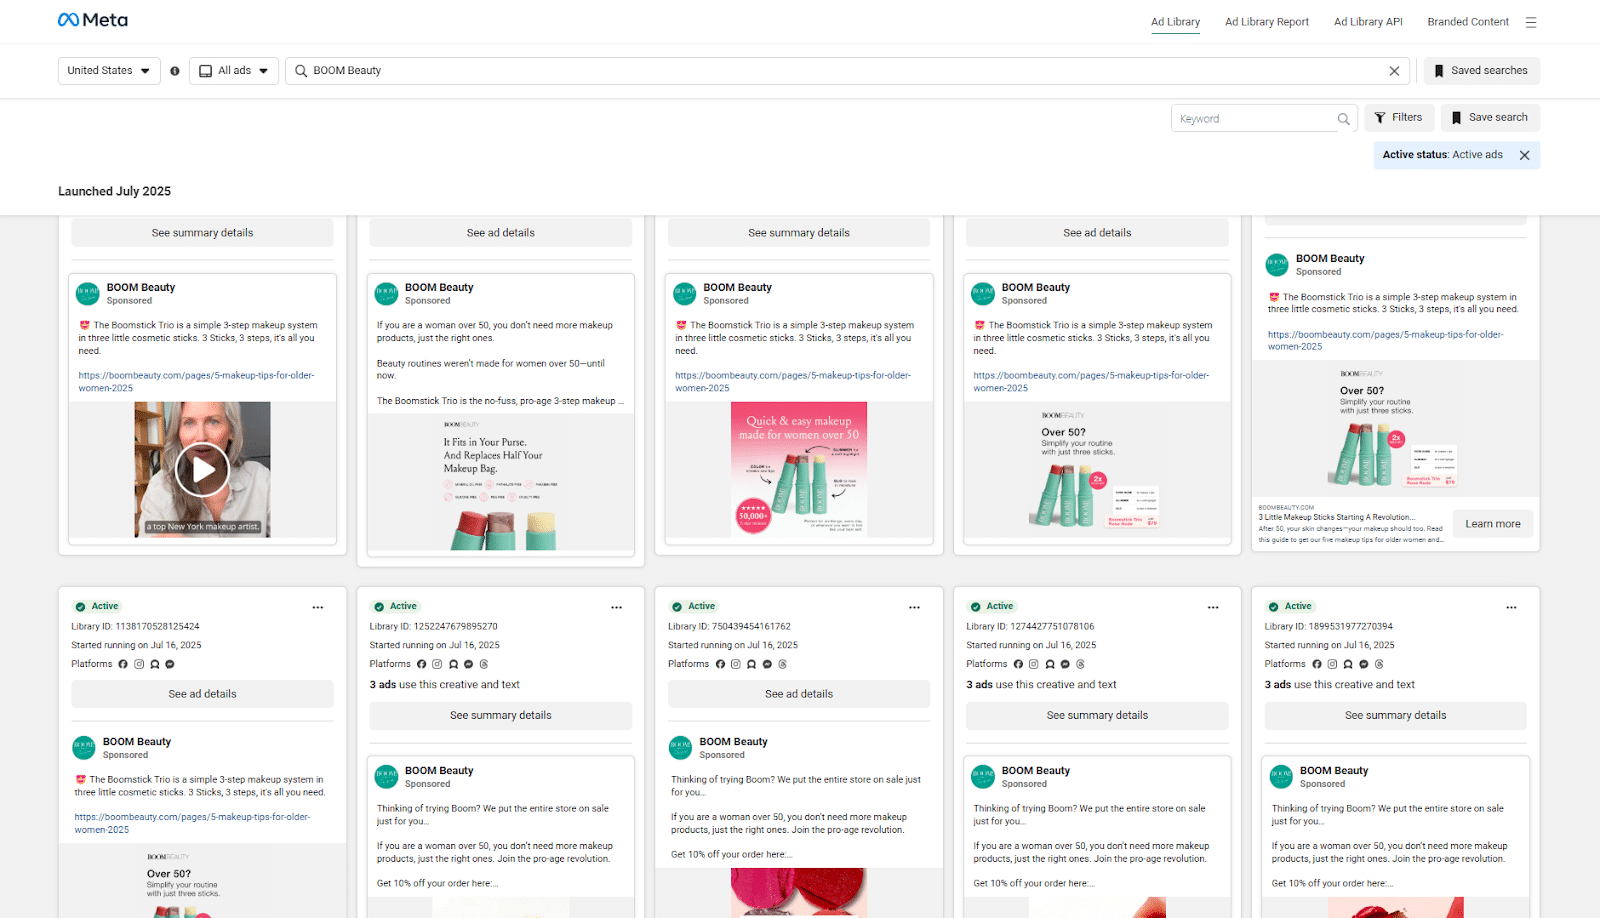
Task: Open the United States country dropdown
Action: tap(109, 71)
